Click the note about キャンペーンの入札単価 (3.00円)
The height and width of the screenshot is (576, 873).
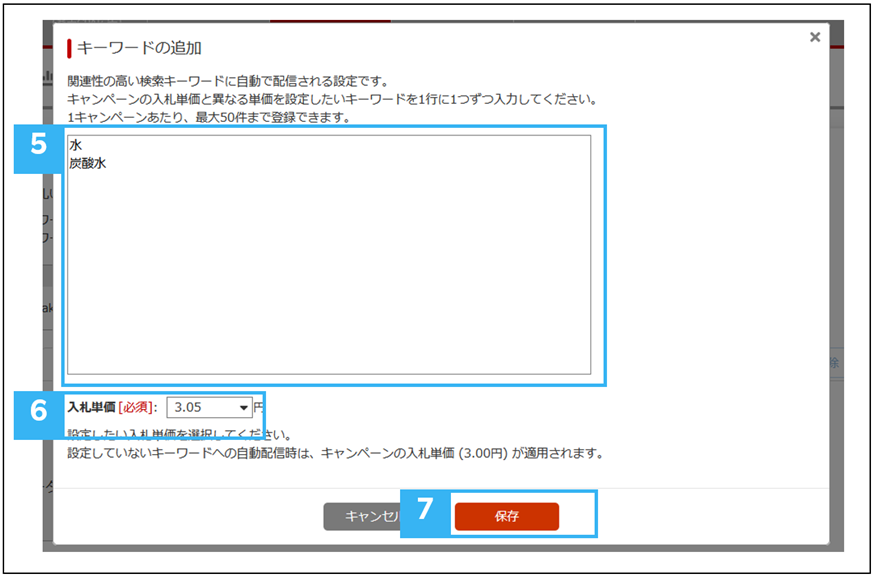coord(336,453)
